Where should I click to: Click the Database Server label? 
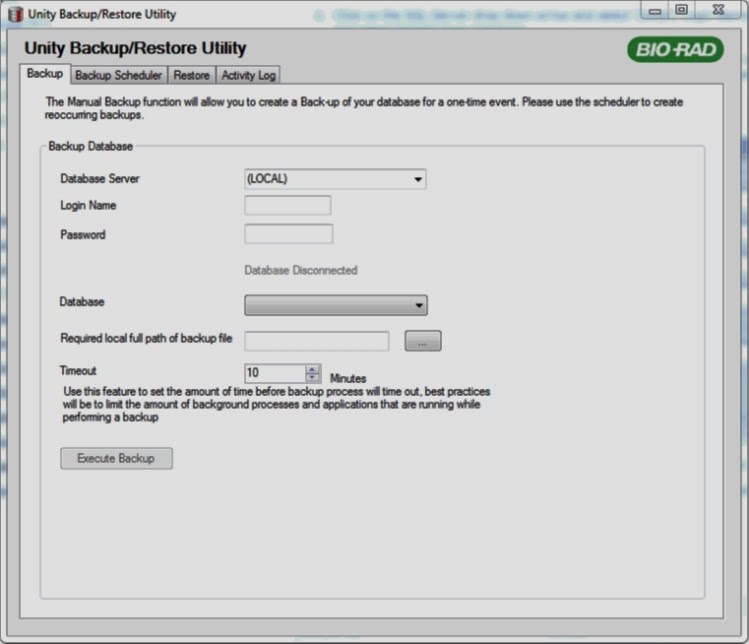[100, 179]
